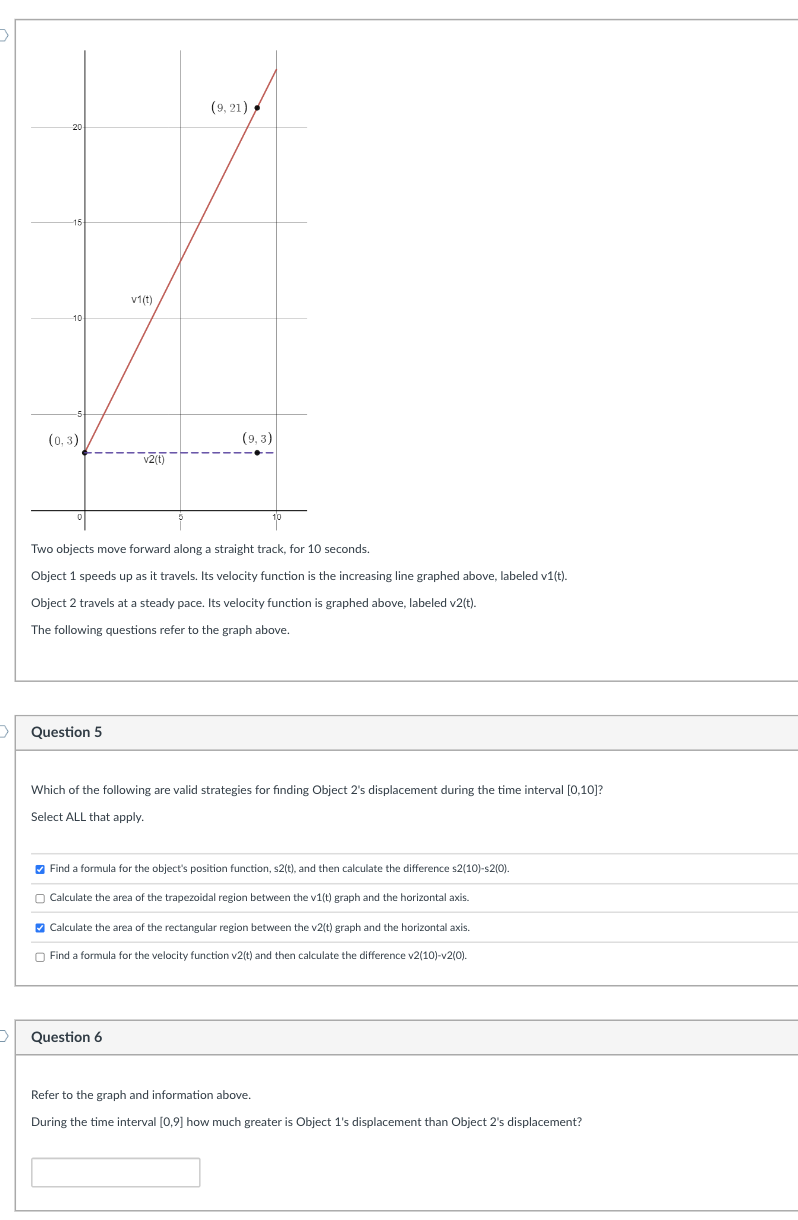This screenshot has width=798, height=1220.
Task: Select the v2(t) label on the graph
Action: tap(152, 459)
